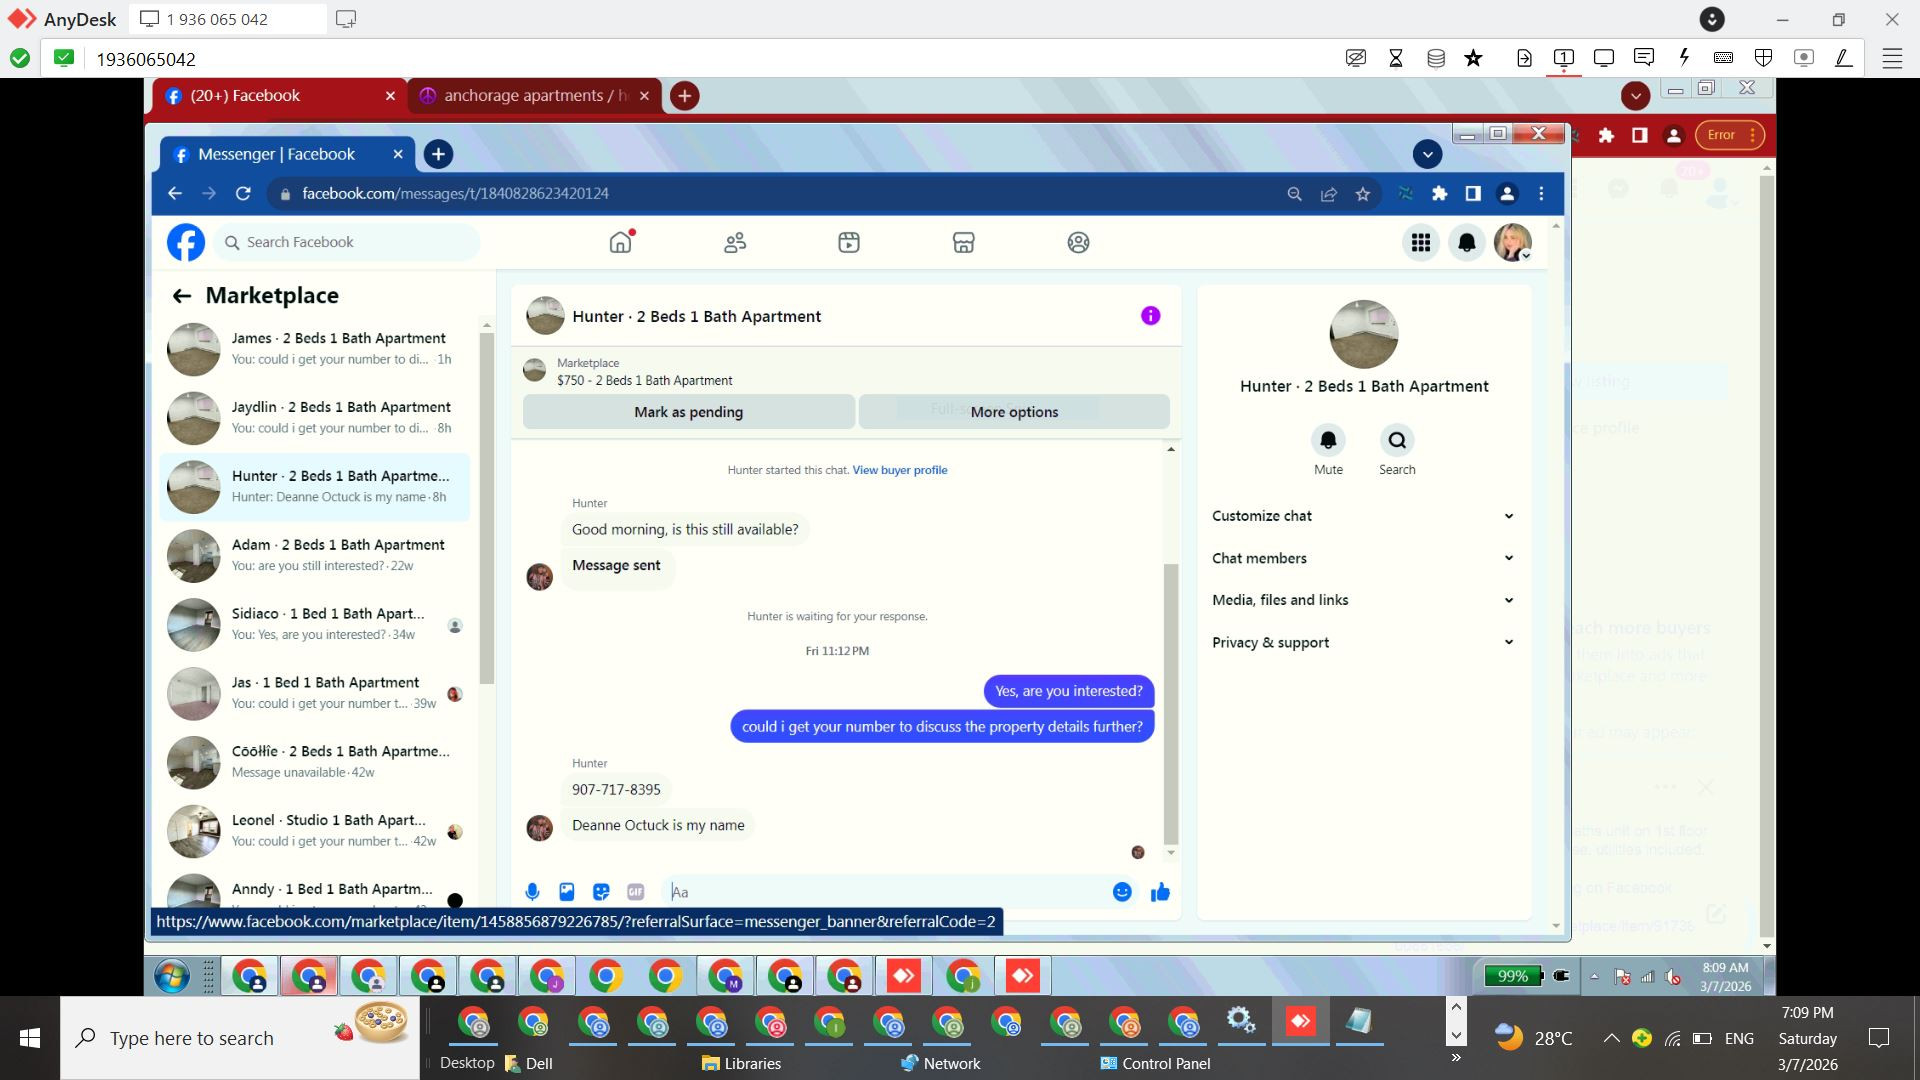Screen dimensions: 1920x1080
Task: Switch to the (20+) Facebook tab
Action: tap(281, 96)
